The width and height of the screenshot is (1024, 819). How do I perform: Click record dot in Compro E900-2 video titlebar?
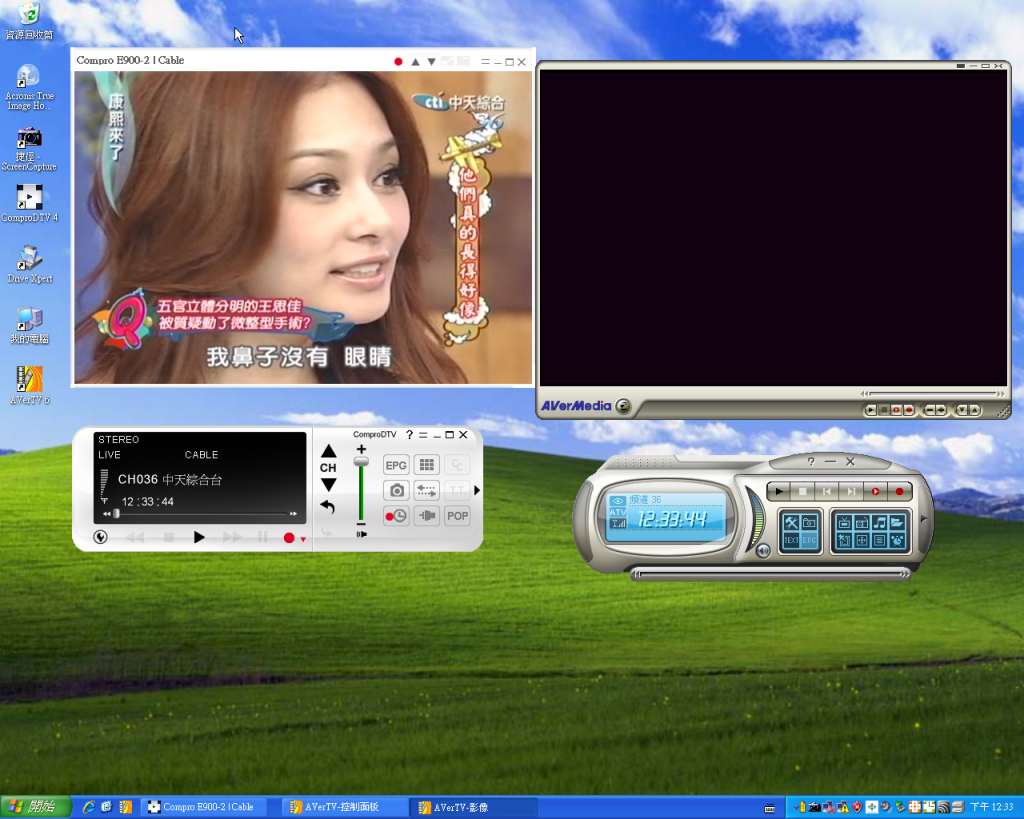tap(398, 61)
